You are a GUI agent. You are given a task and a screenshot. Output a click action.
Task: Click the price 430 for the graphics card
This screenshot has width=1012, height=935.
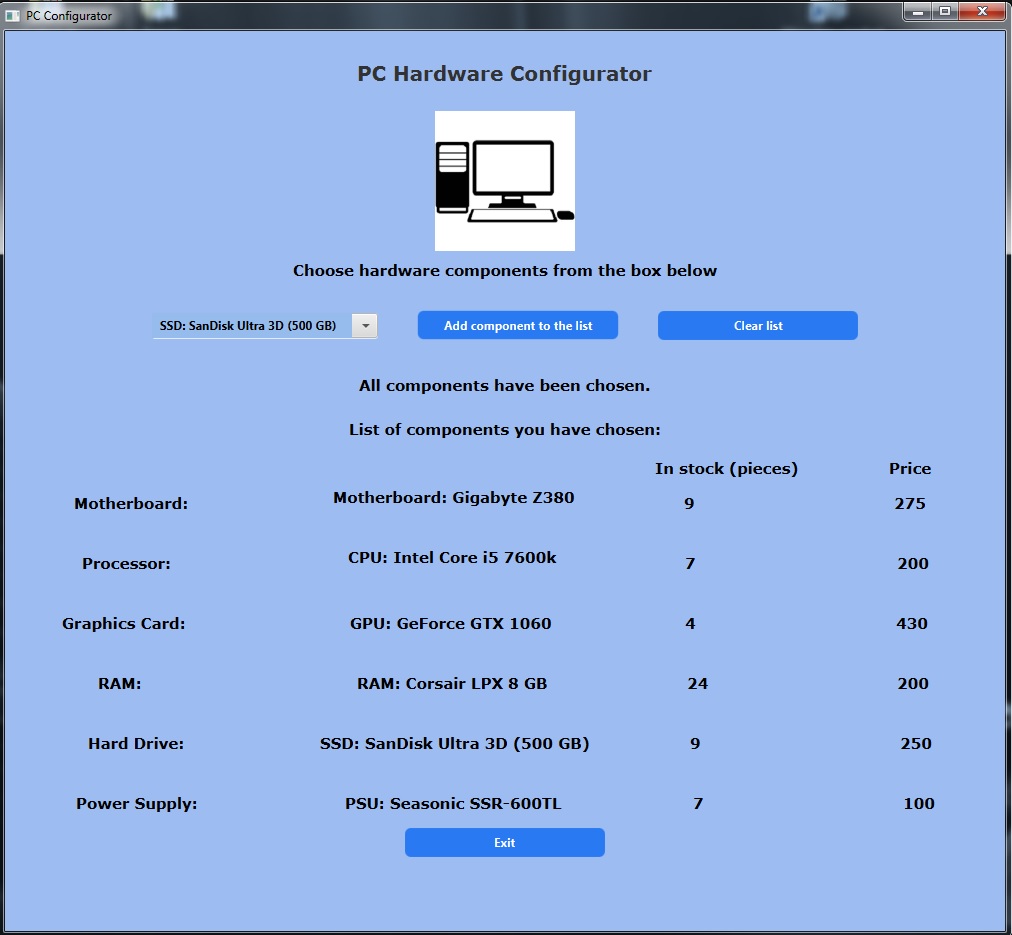pyautogui.click(x=911, y=623)
